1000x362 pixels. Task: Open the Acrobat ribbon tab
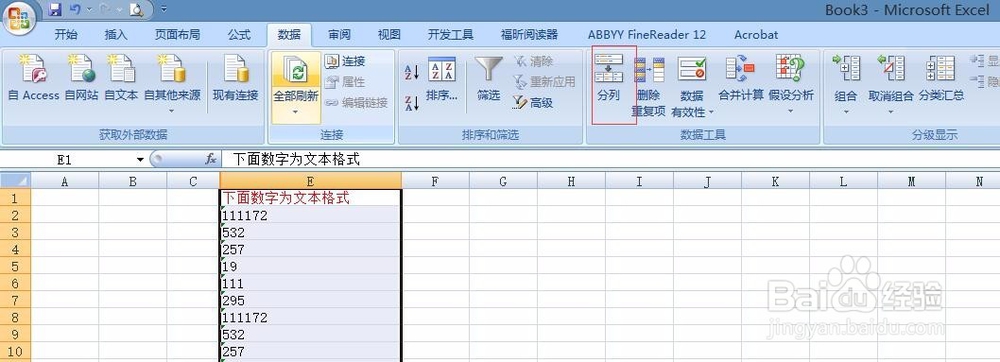point(756,34)
